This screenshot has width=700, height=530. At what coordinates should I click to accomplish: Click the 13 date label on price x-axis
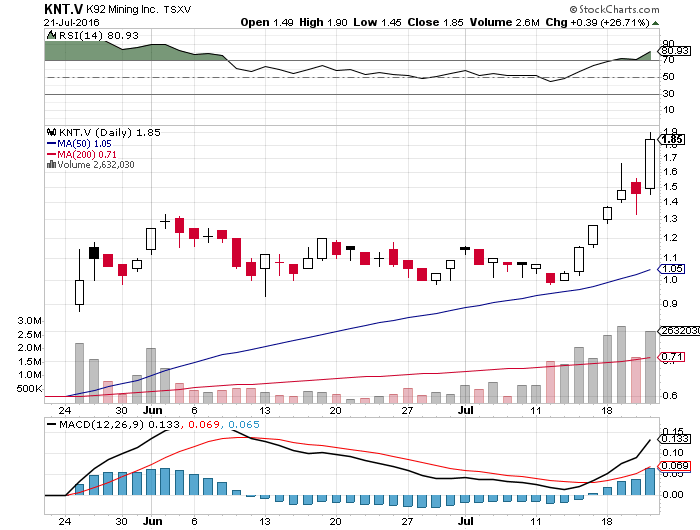pos(265,411)
